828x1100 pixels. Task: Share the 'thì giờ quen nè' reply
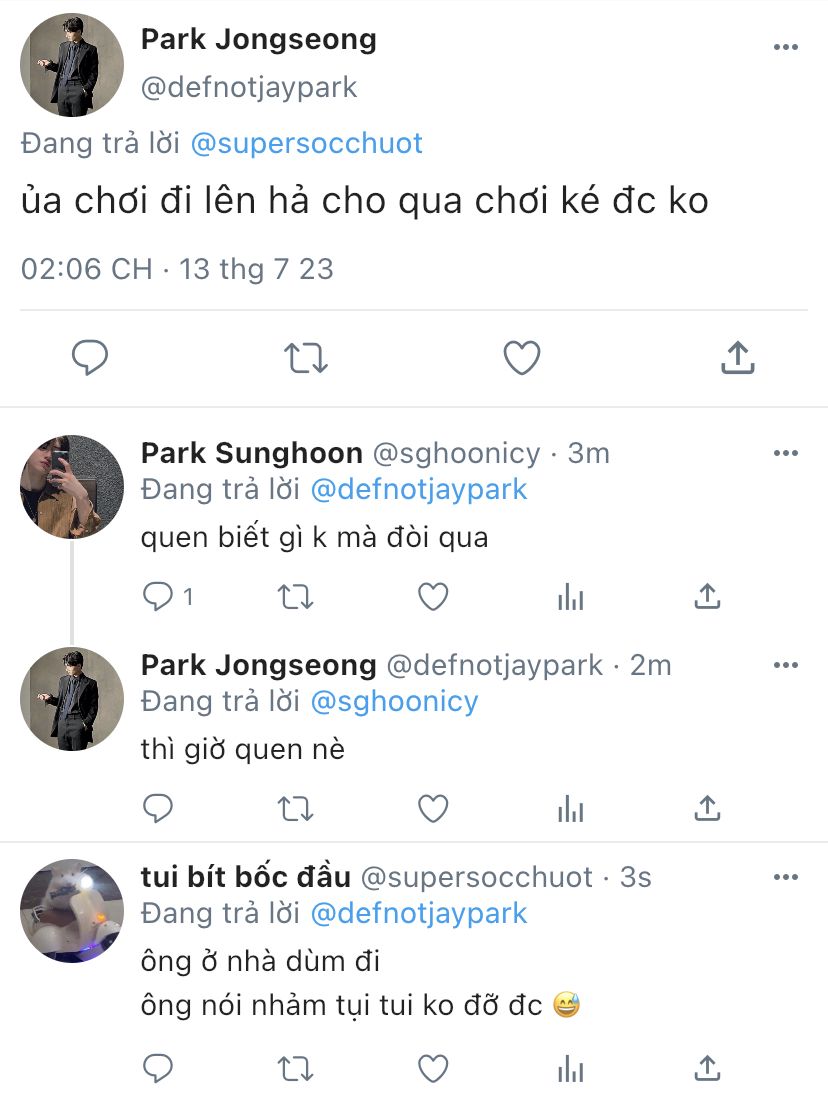pos(707,807)
